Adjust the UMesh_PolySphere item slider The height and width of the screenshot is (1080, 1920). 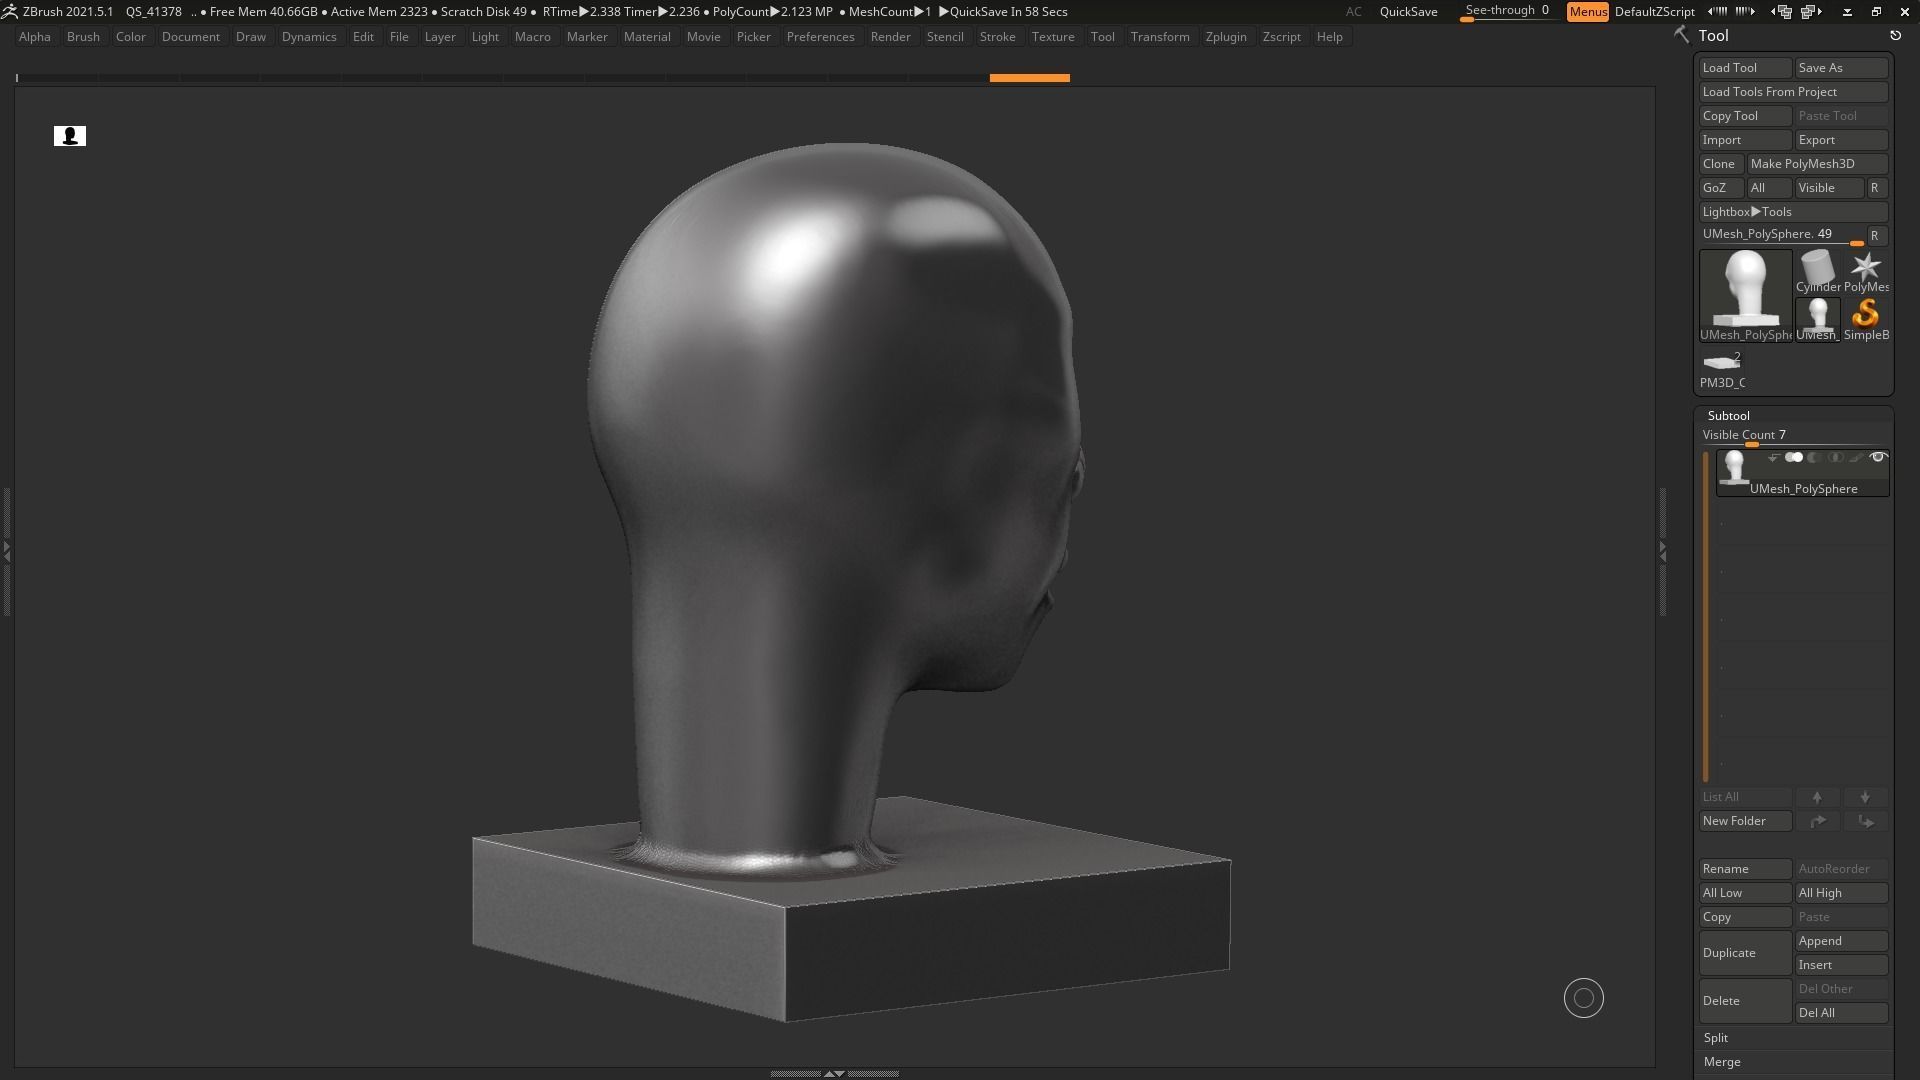coord(1783,236)
